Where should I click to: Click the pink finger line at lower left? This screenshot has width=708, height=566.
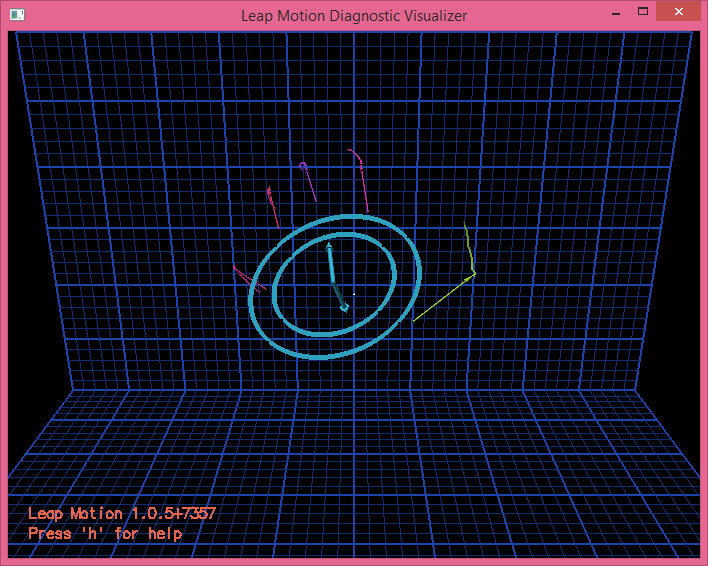click(x=246, y=278)
